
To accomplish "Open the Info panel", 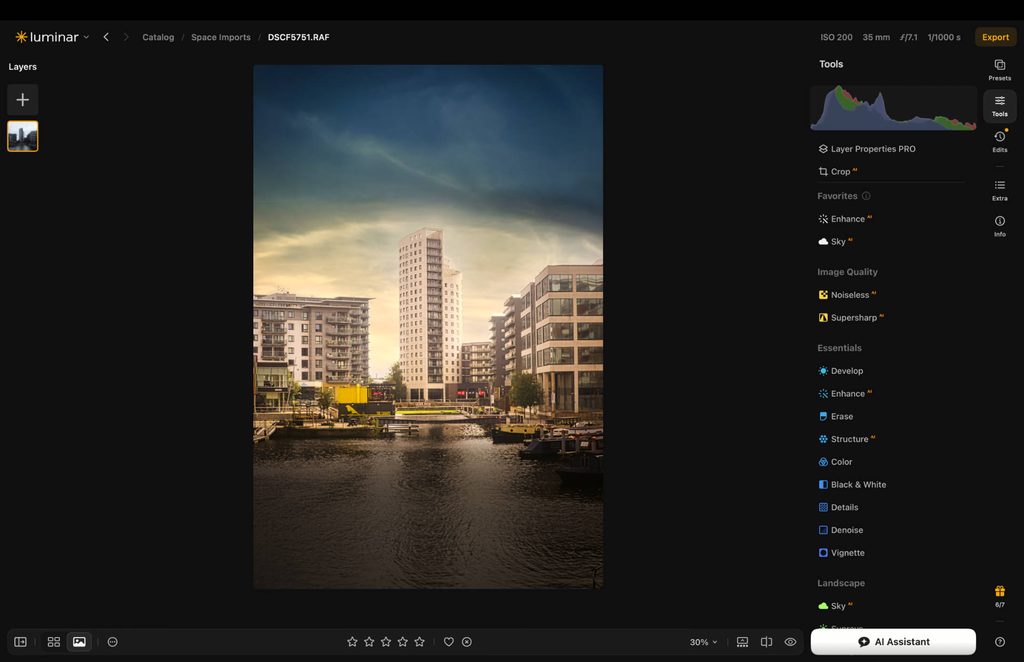I will [x=1000, y=226].
